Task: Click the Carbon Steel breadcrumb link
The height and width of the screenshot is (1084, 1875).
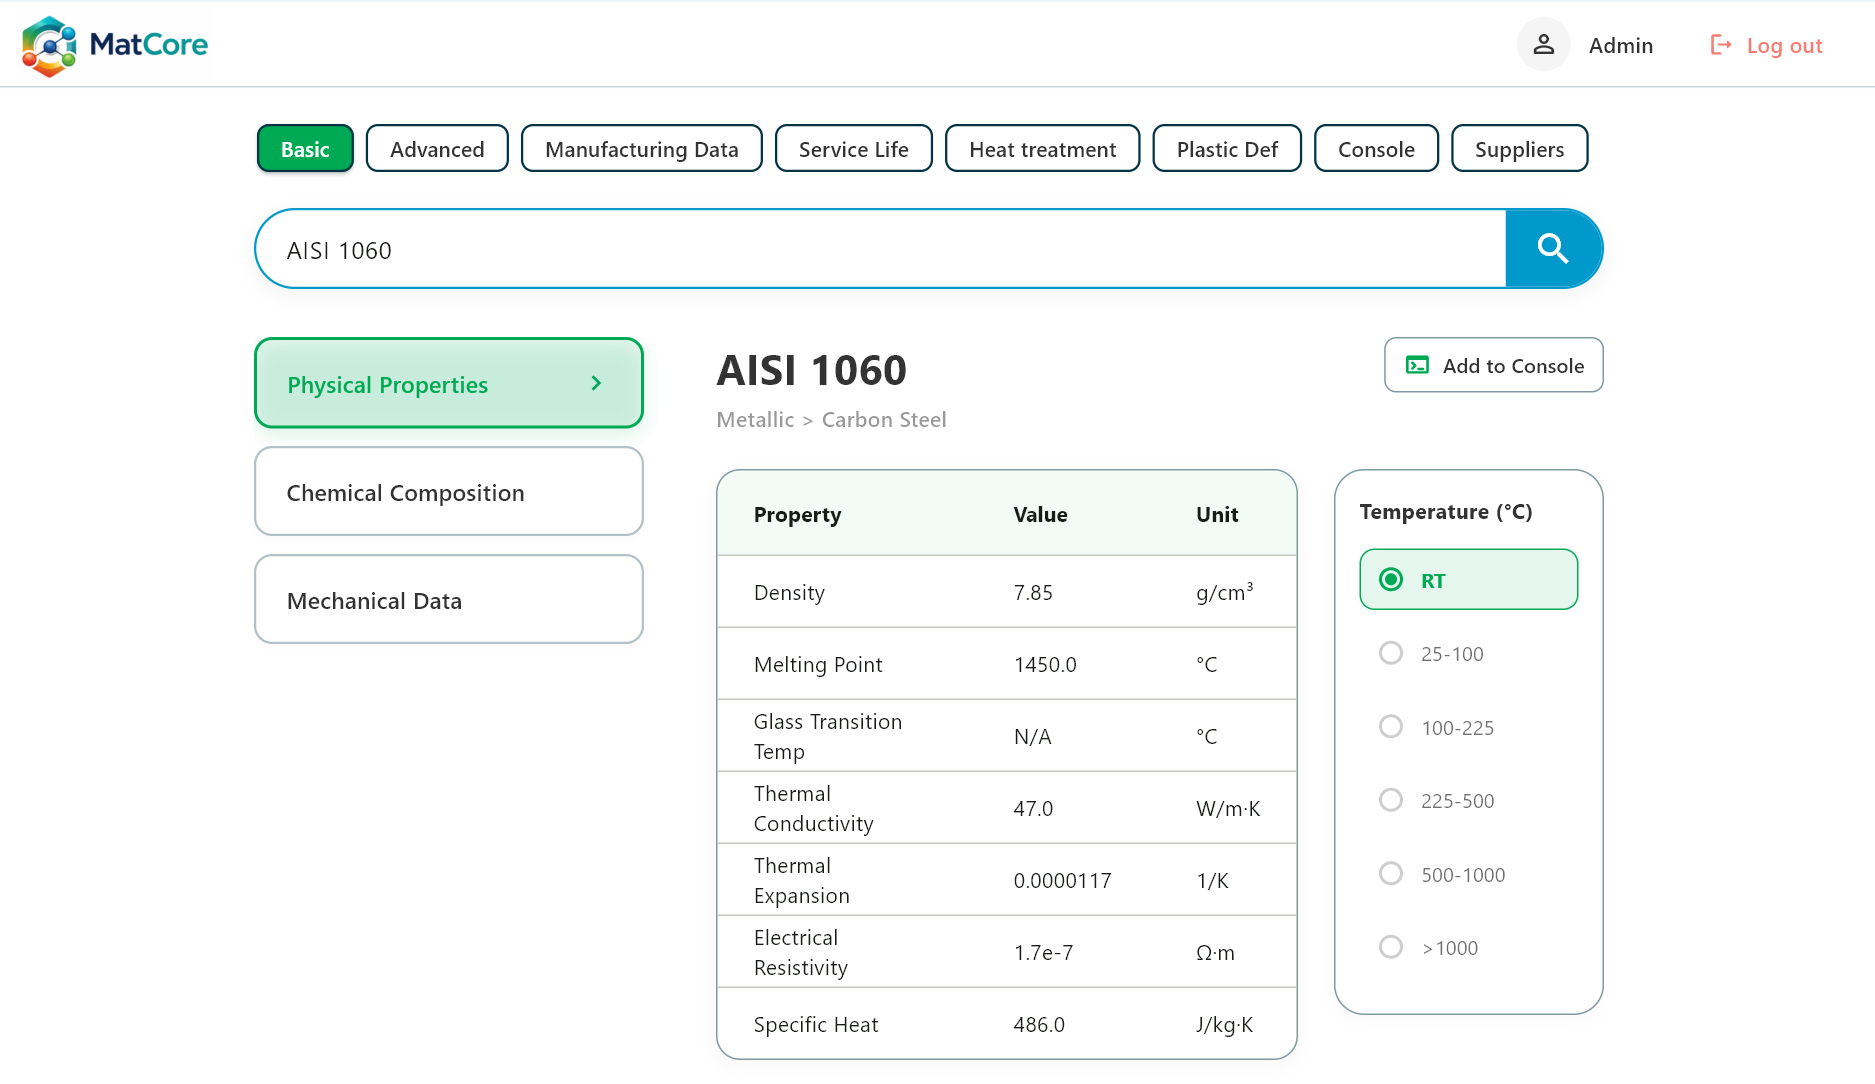Action: (x=884, y=420)
